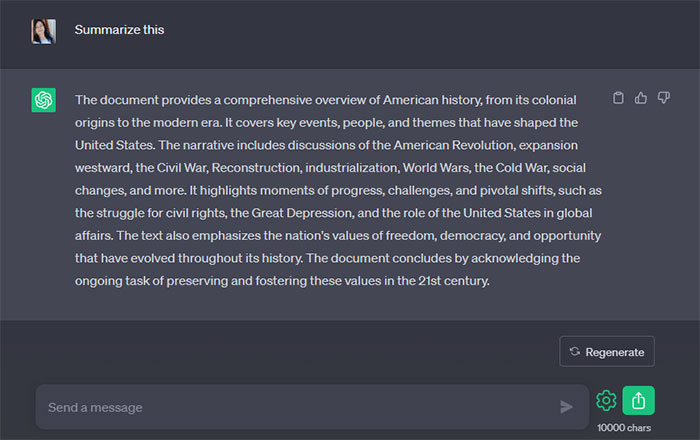Click the circular arrows icon in Regenerate
This screenshot has width=700, height=440.
(575, 351)
